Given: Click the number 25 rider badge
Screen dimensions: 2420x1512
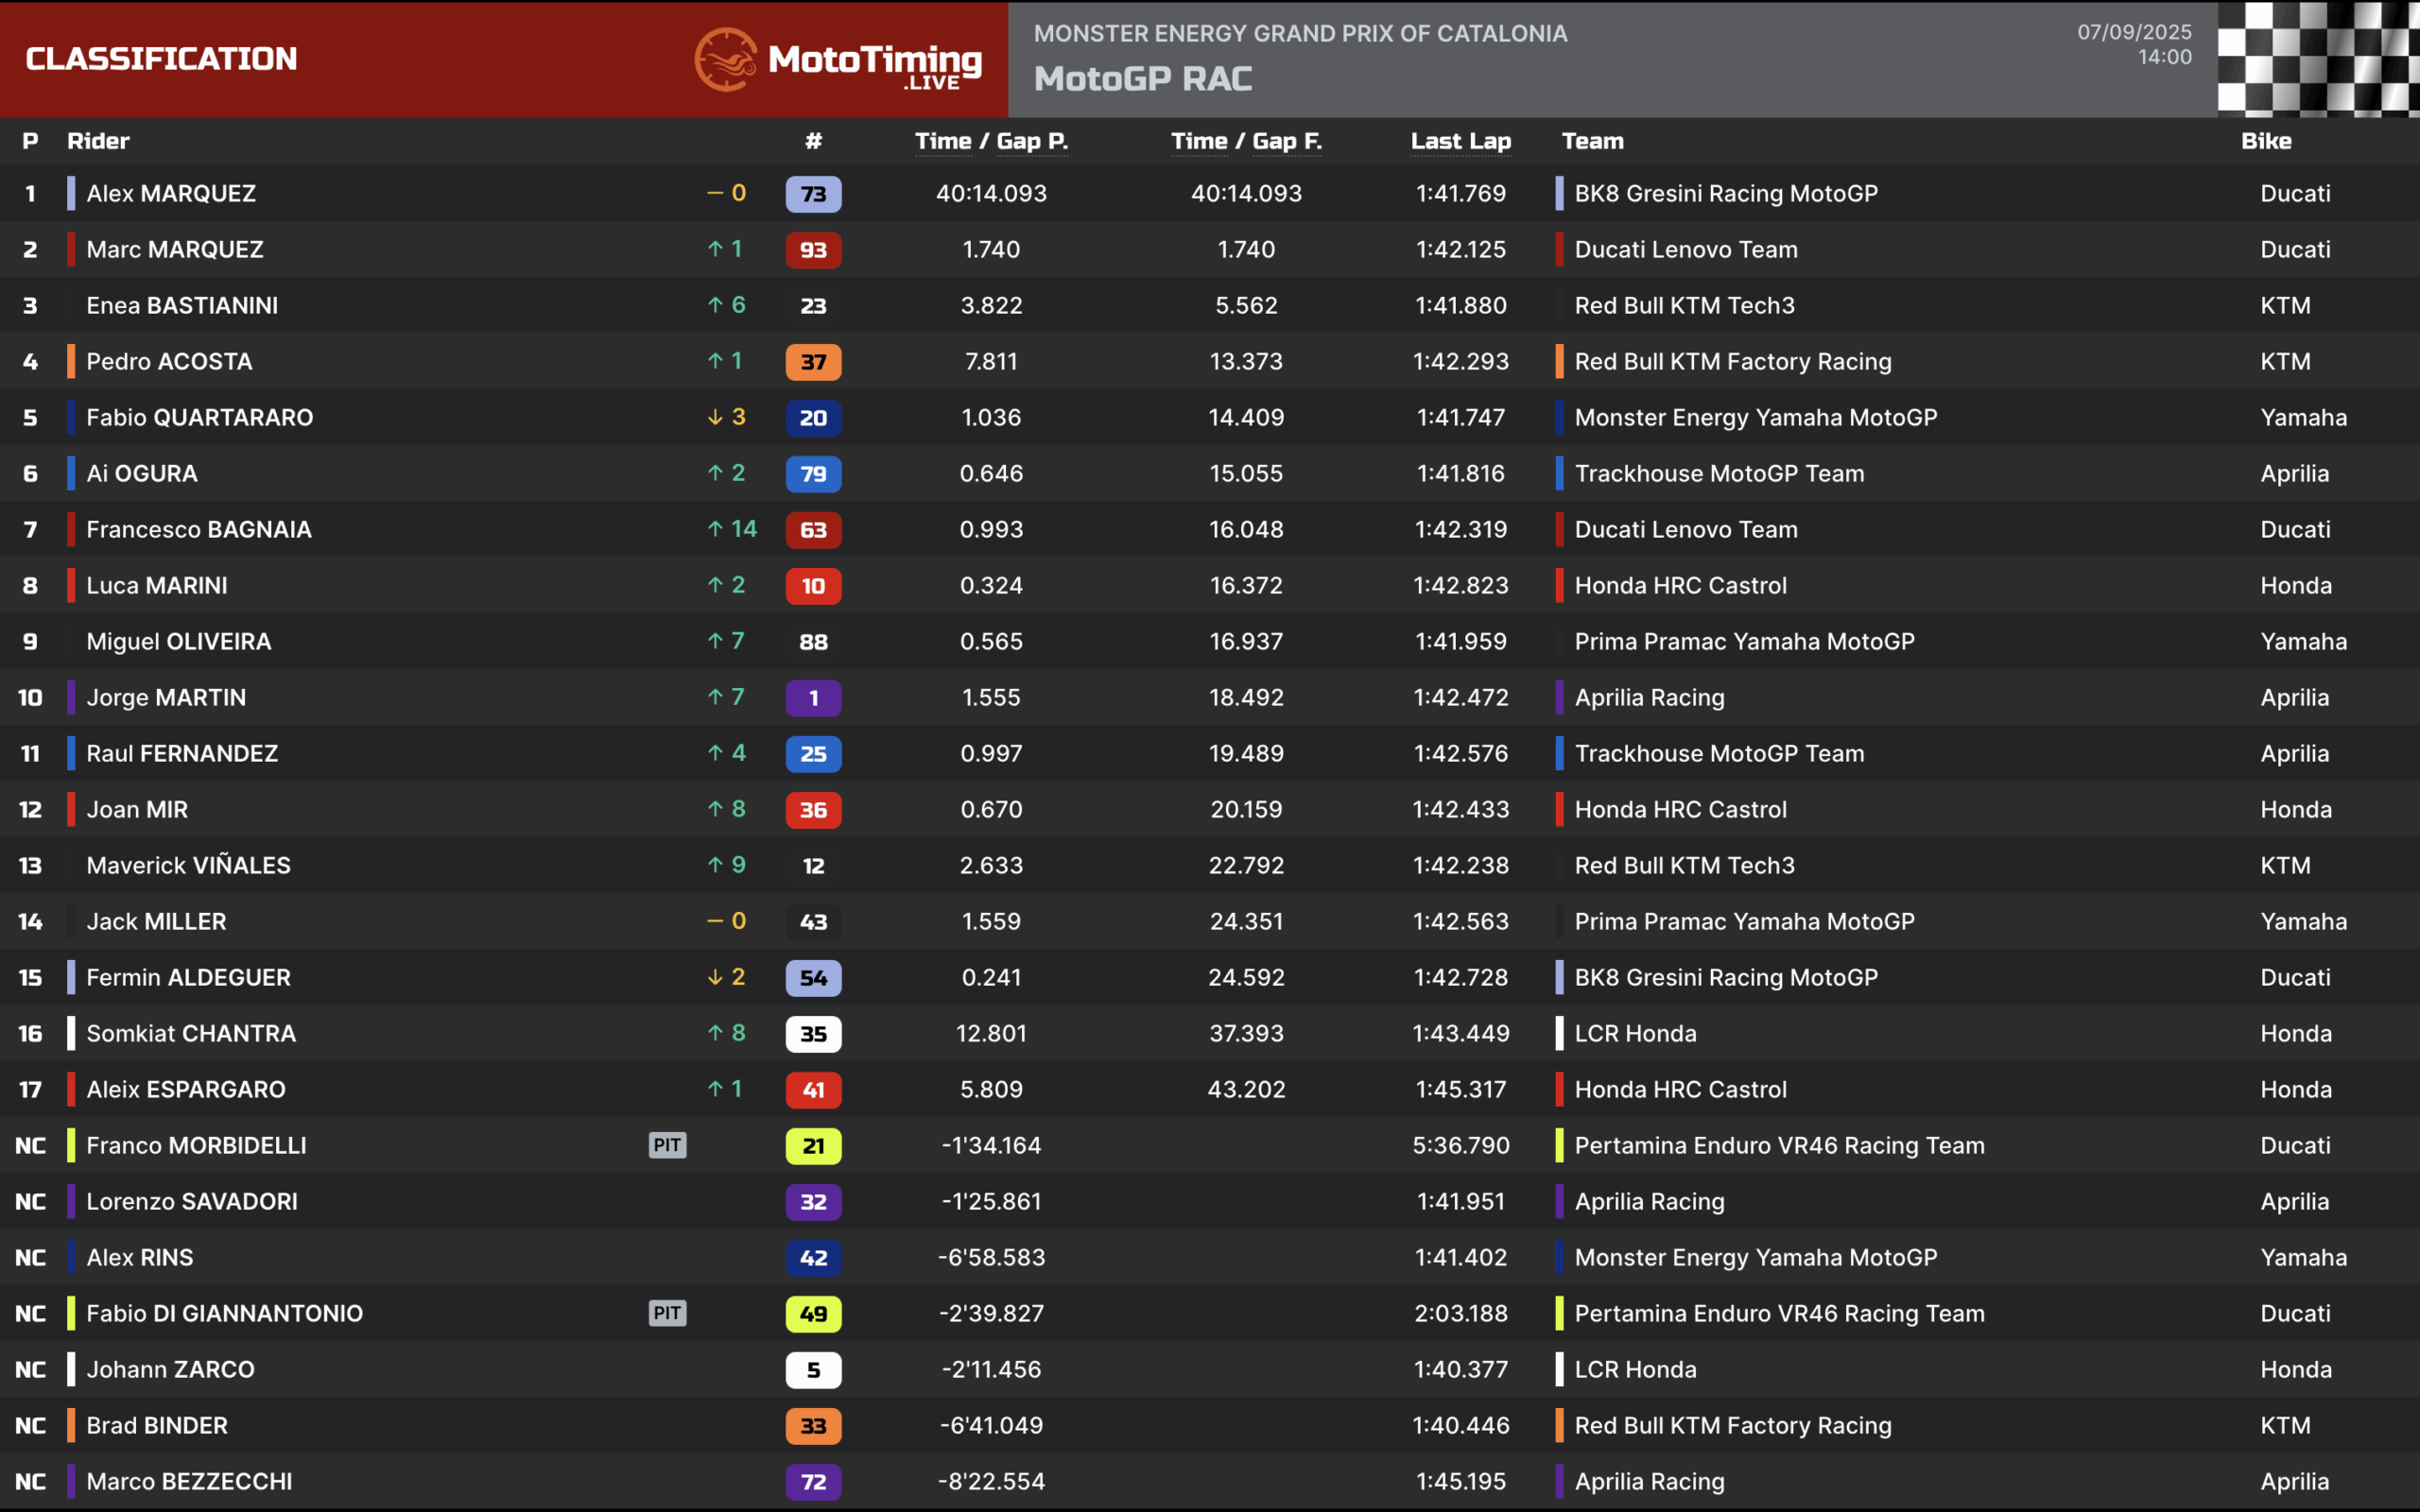Looking at the screenshot, I should [813, 754].
